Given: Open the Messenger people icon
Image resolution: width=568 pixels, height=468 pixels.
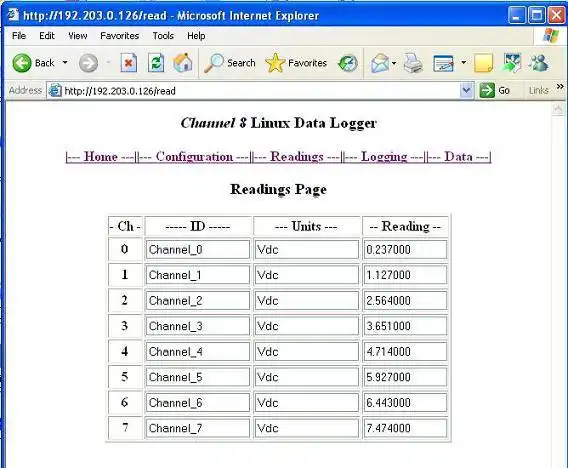Looking at the screenshot, I should click(539, 63).
